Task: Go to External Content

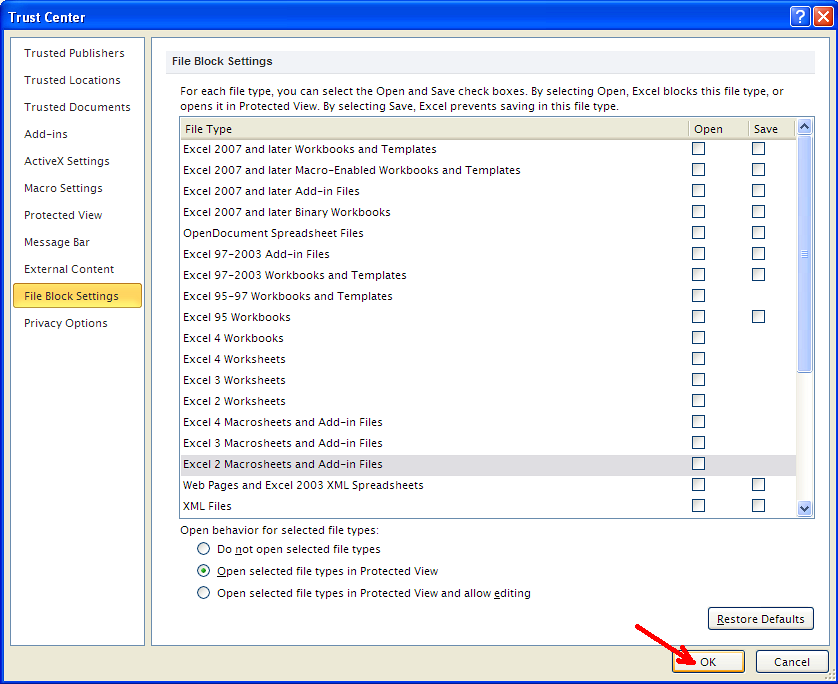Action: (69, 269)
